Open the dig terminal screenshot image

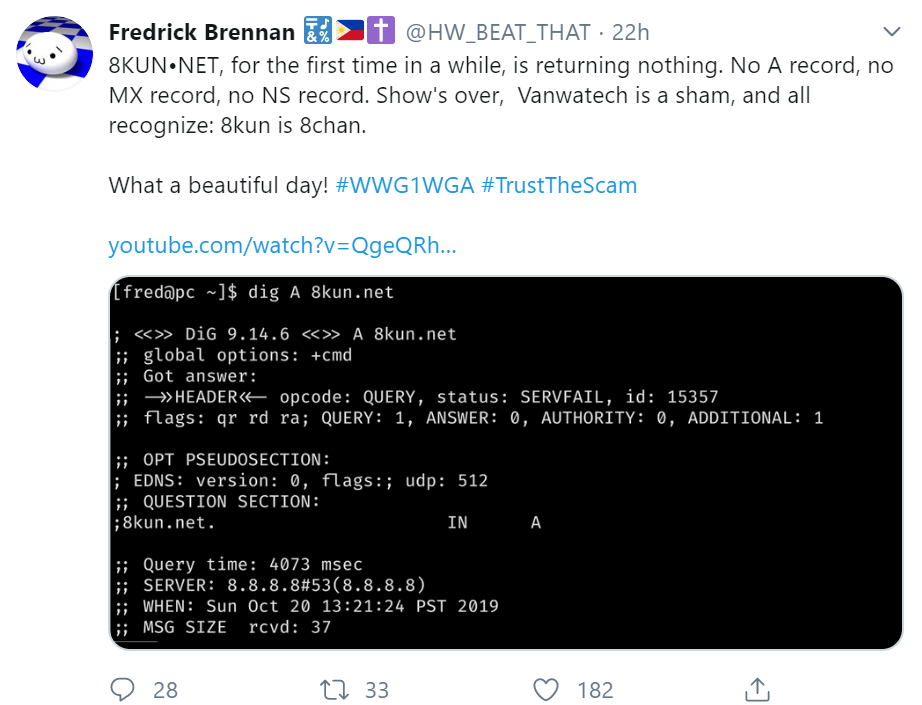pos(506,463)
